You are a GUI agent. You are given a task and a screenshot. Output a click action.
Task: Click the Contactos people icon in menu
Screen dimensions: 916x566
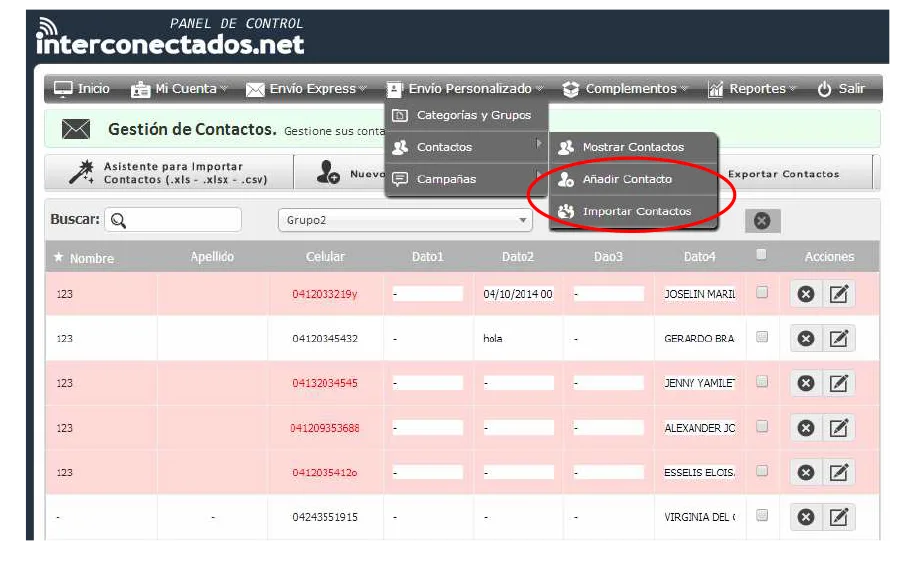400,147
